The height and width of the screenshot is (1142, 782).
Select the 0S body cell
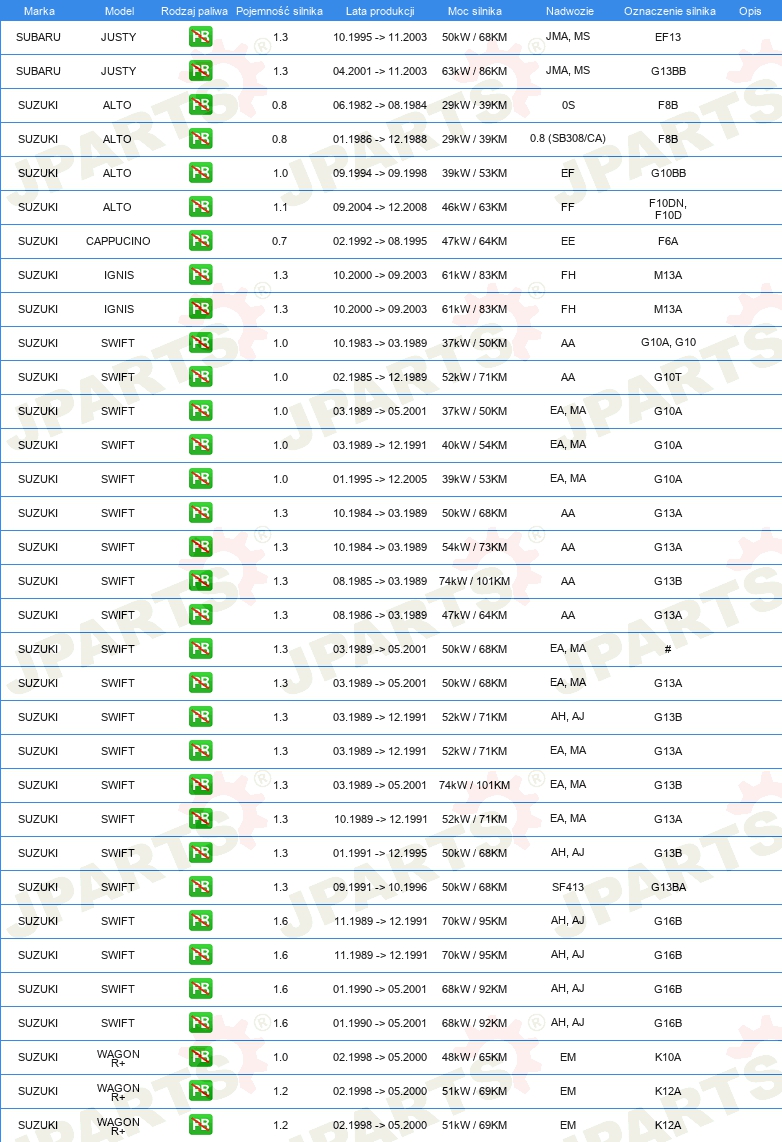tap(569, 105)
